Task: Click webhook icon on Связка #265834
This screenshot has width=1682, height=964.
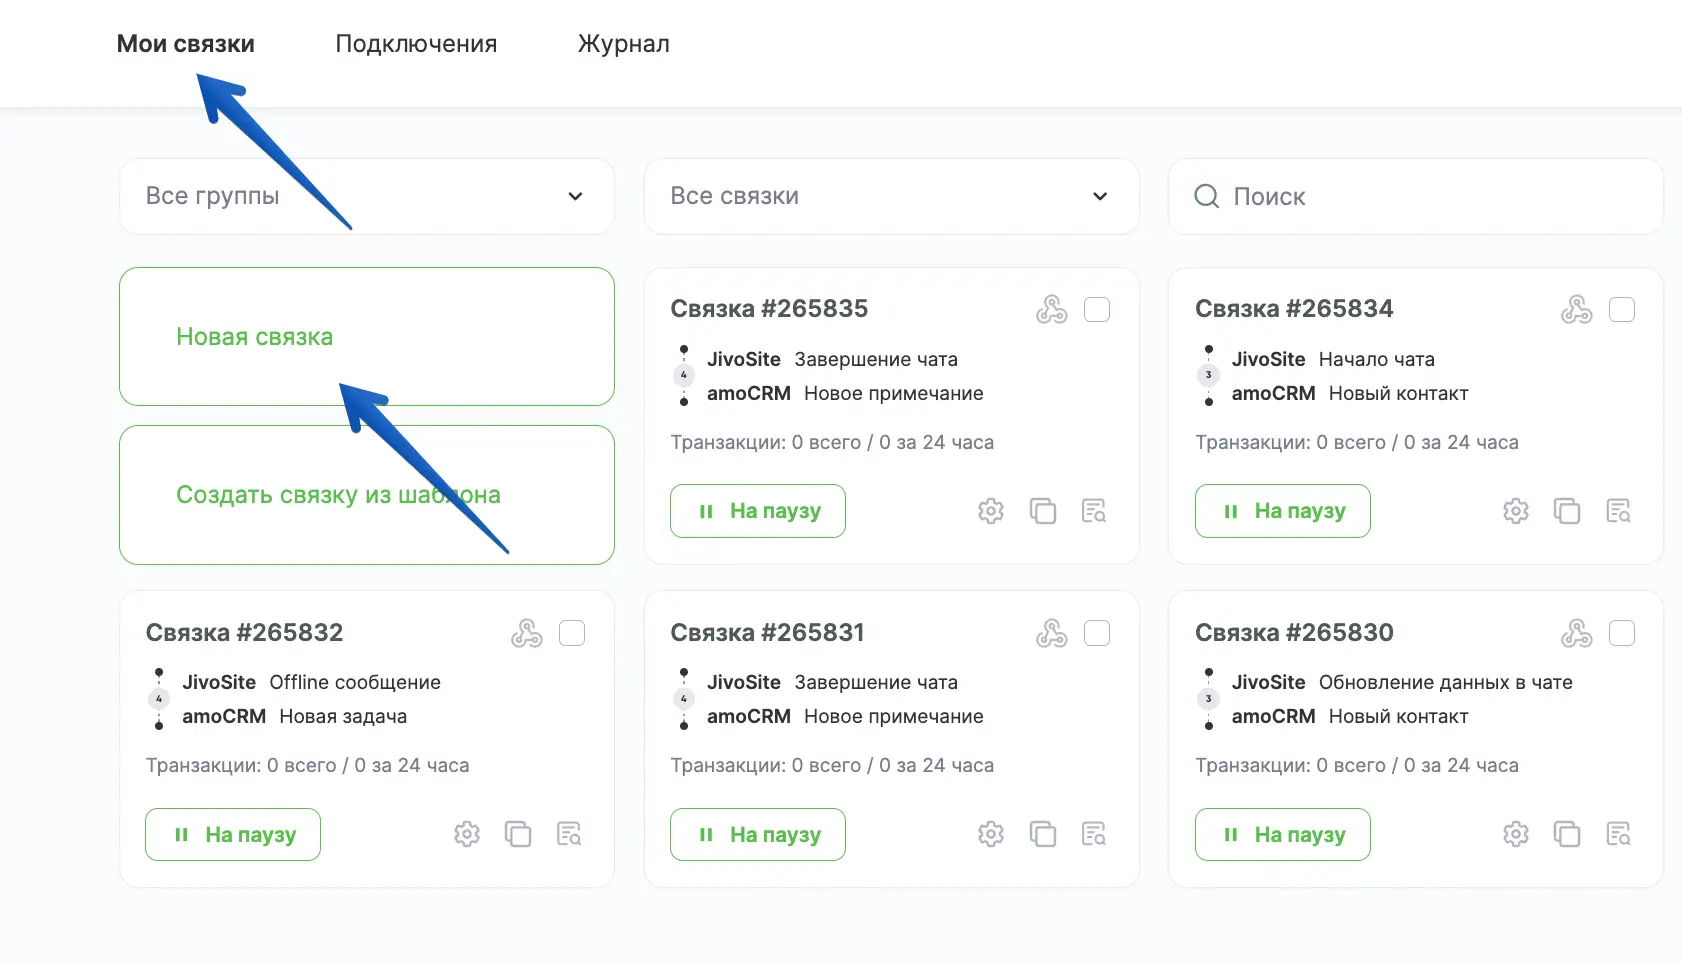Action: click(x=1576, y=310)
